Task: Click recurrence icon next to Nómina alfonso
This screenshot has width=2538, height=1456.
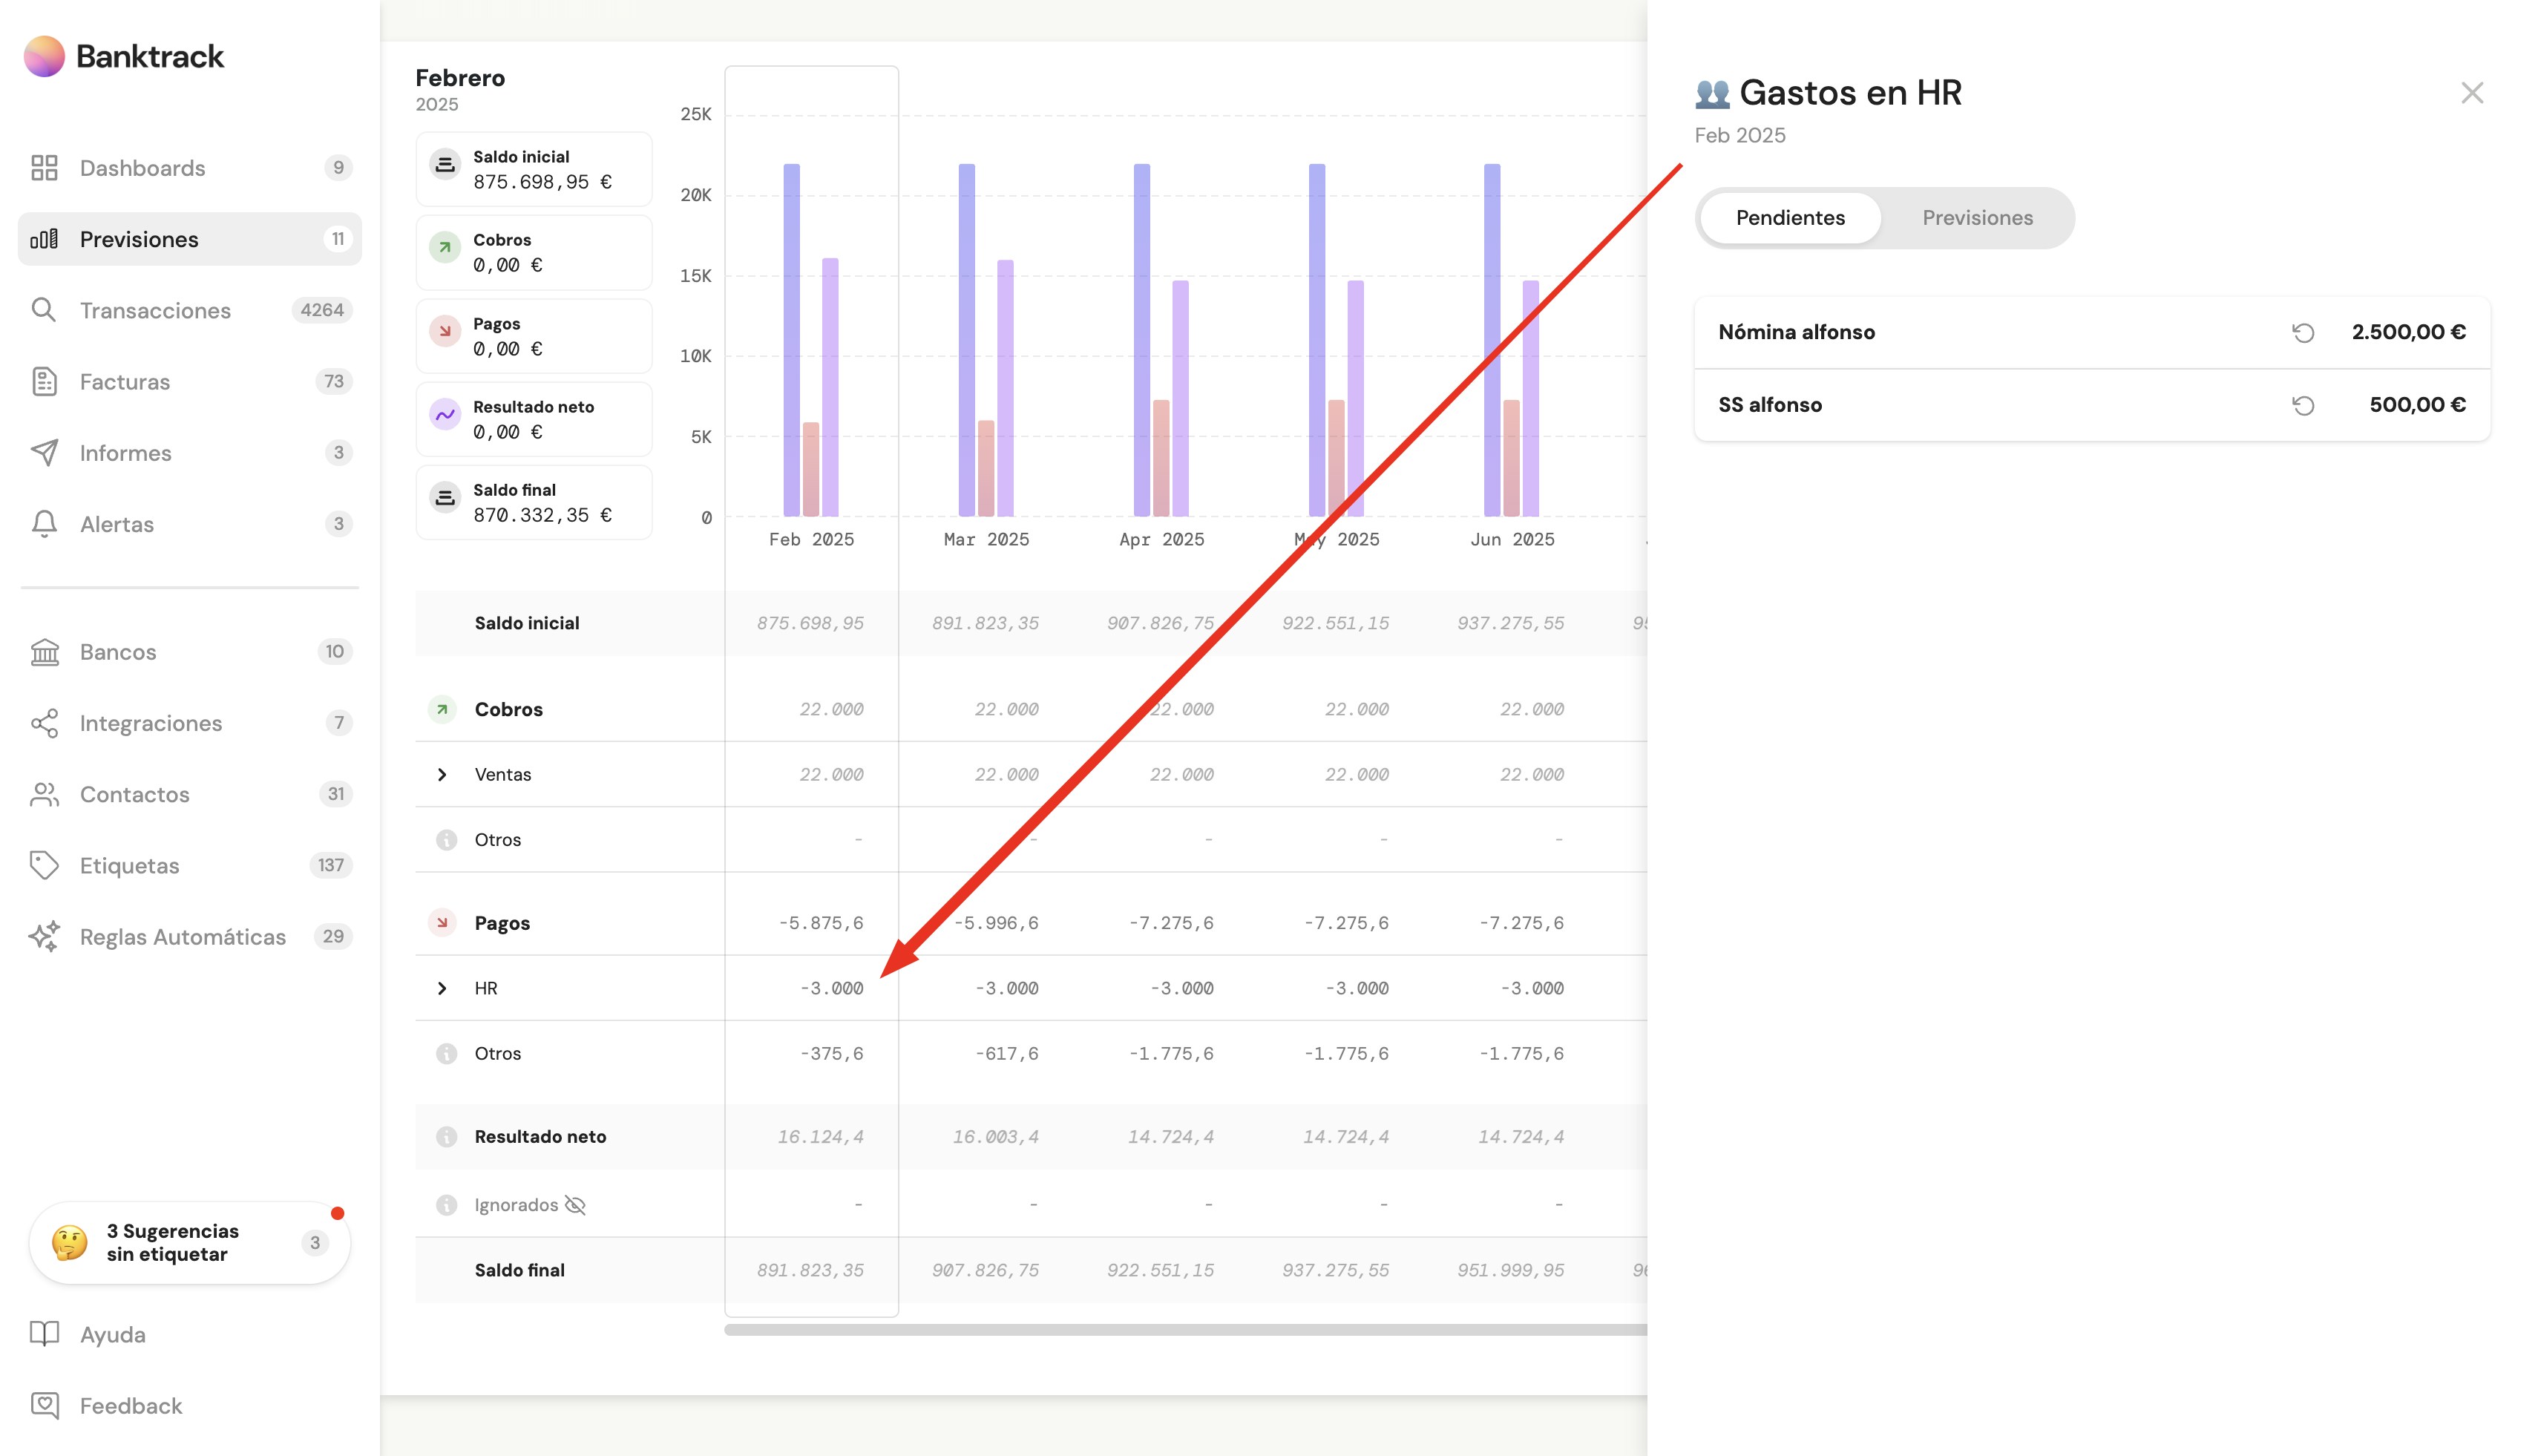Action: coord(2303,333)
